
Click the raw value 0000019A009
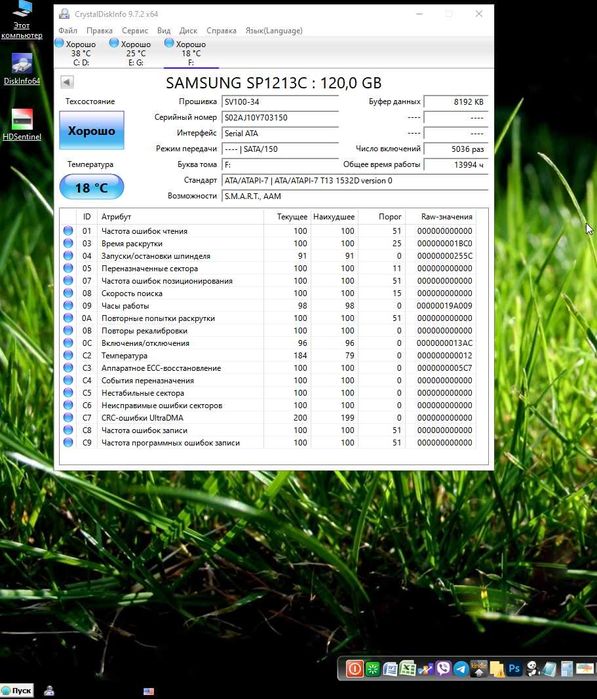pos(444,306)
